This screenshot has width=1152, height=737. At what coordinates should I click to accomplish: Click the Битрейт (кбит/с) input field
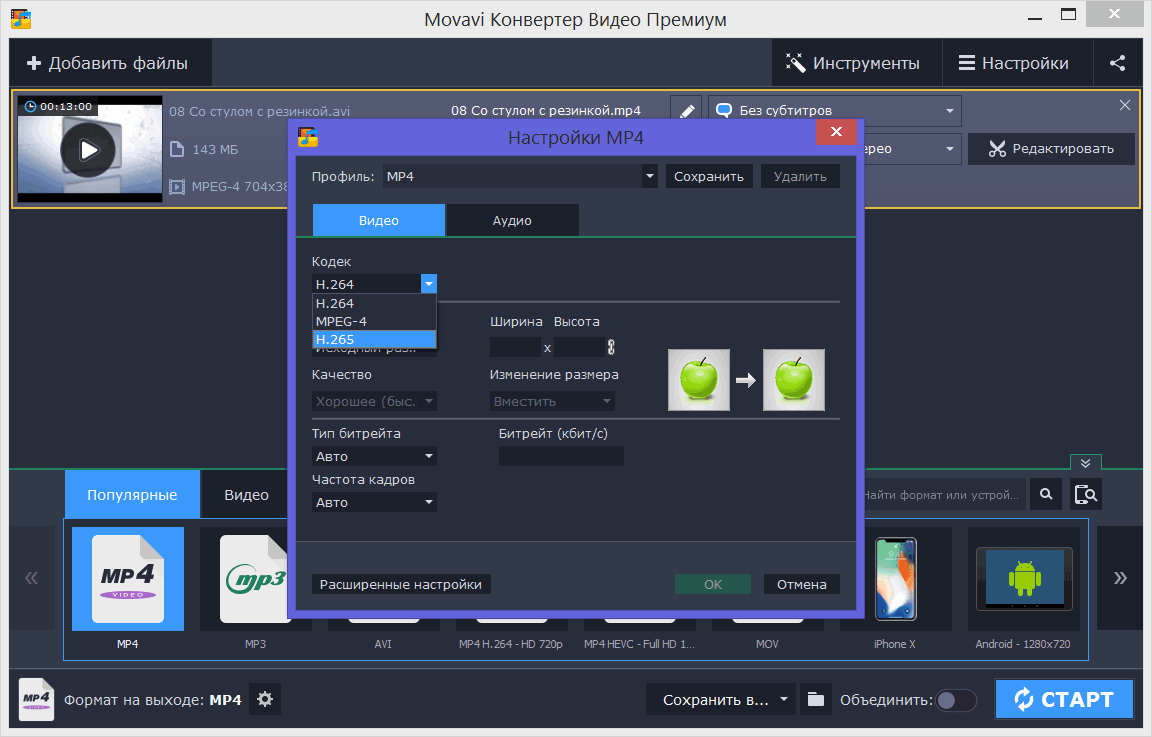pos(561,456)
